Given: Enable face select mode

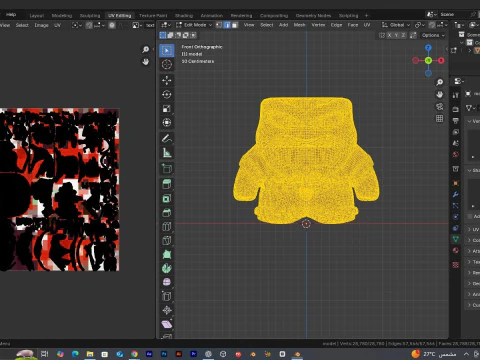Looking at the screenshot, I should click(235, 25).
